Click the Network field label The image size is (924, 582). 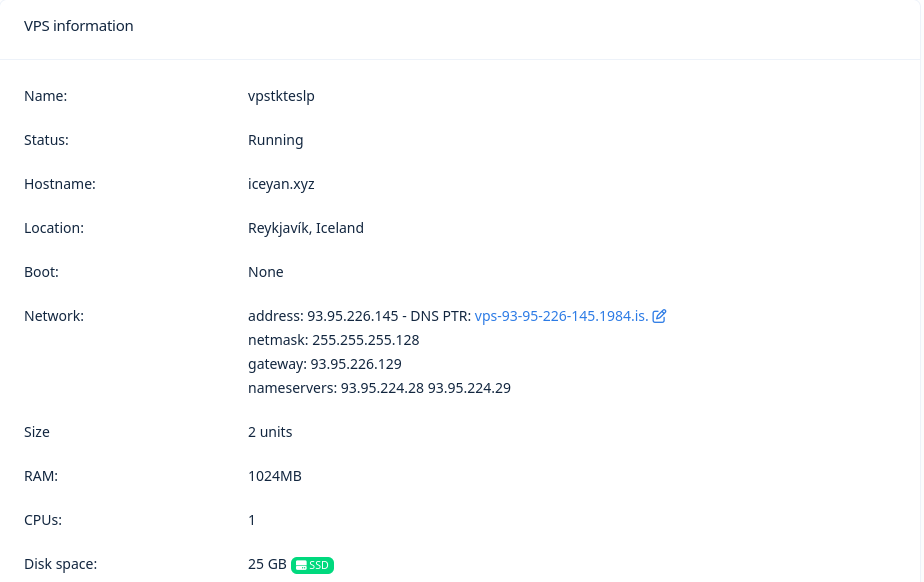click(x=54, y=316)
